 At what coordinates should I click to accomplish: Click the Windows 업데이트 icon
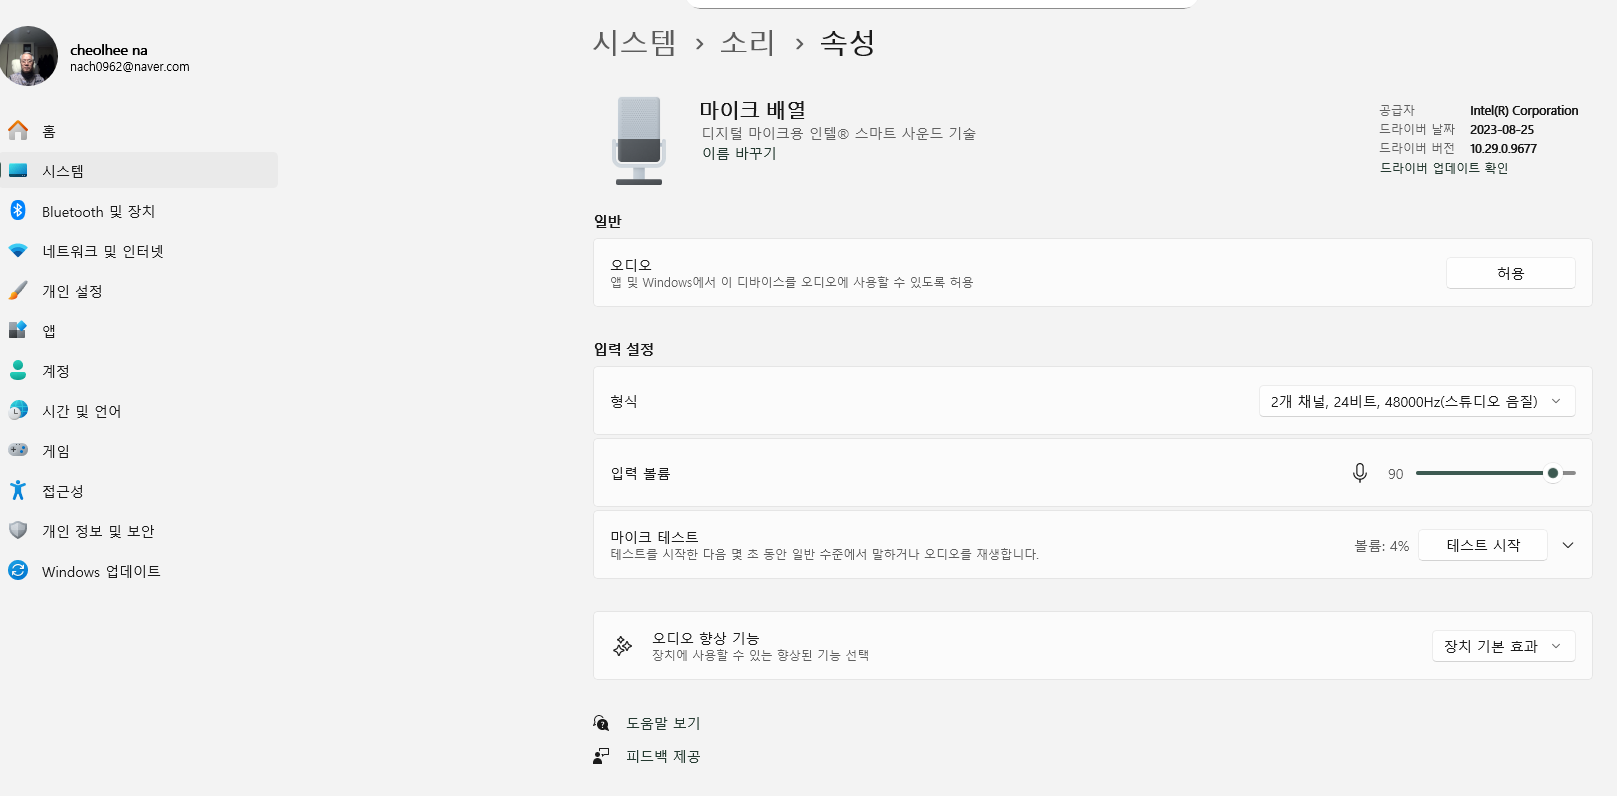pos(18,571)
